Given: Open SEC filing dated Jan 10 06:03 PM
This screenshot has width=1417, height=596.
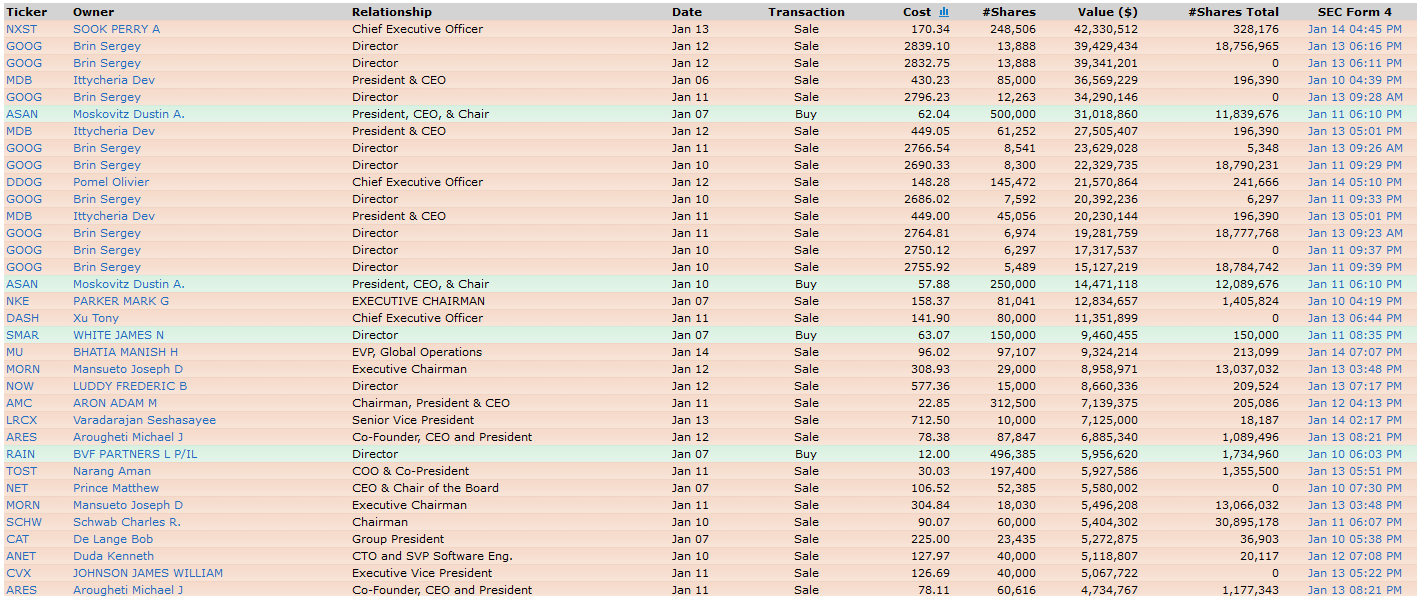Looking at the screenshot, I should [1354, 454].
